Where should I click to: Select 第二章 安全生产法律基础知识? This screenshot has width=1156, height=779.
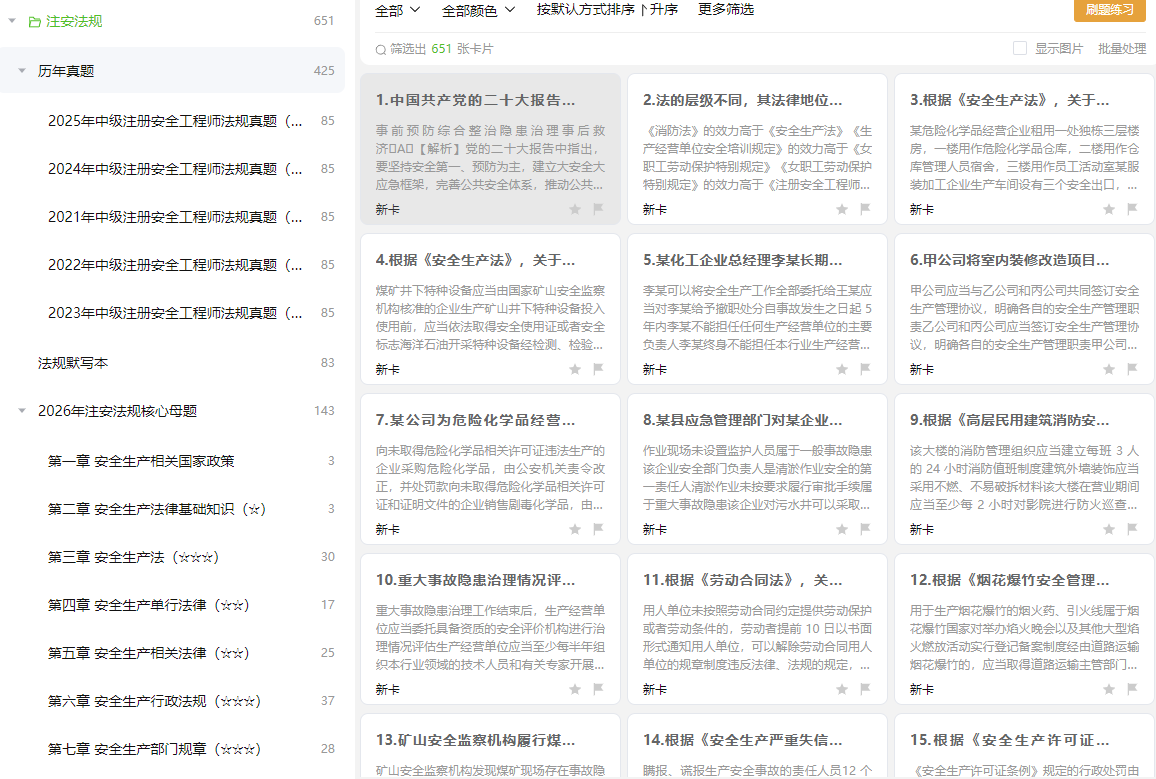(156, 509)
